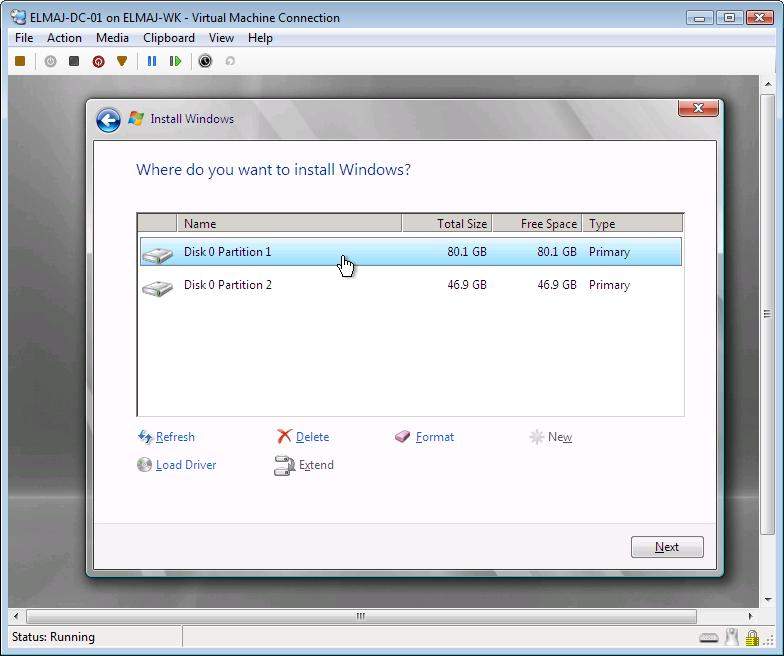Sort by the Name column header
The height and width of the screenshot is (656, 784).
(289, 224)
